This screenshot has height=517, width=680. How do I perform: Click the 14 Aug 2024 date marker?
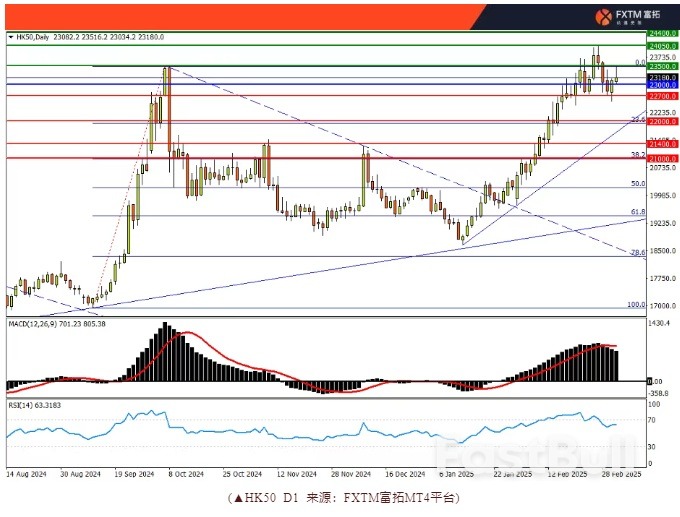point(26,476)
